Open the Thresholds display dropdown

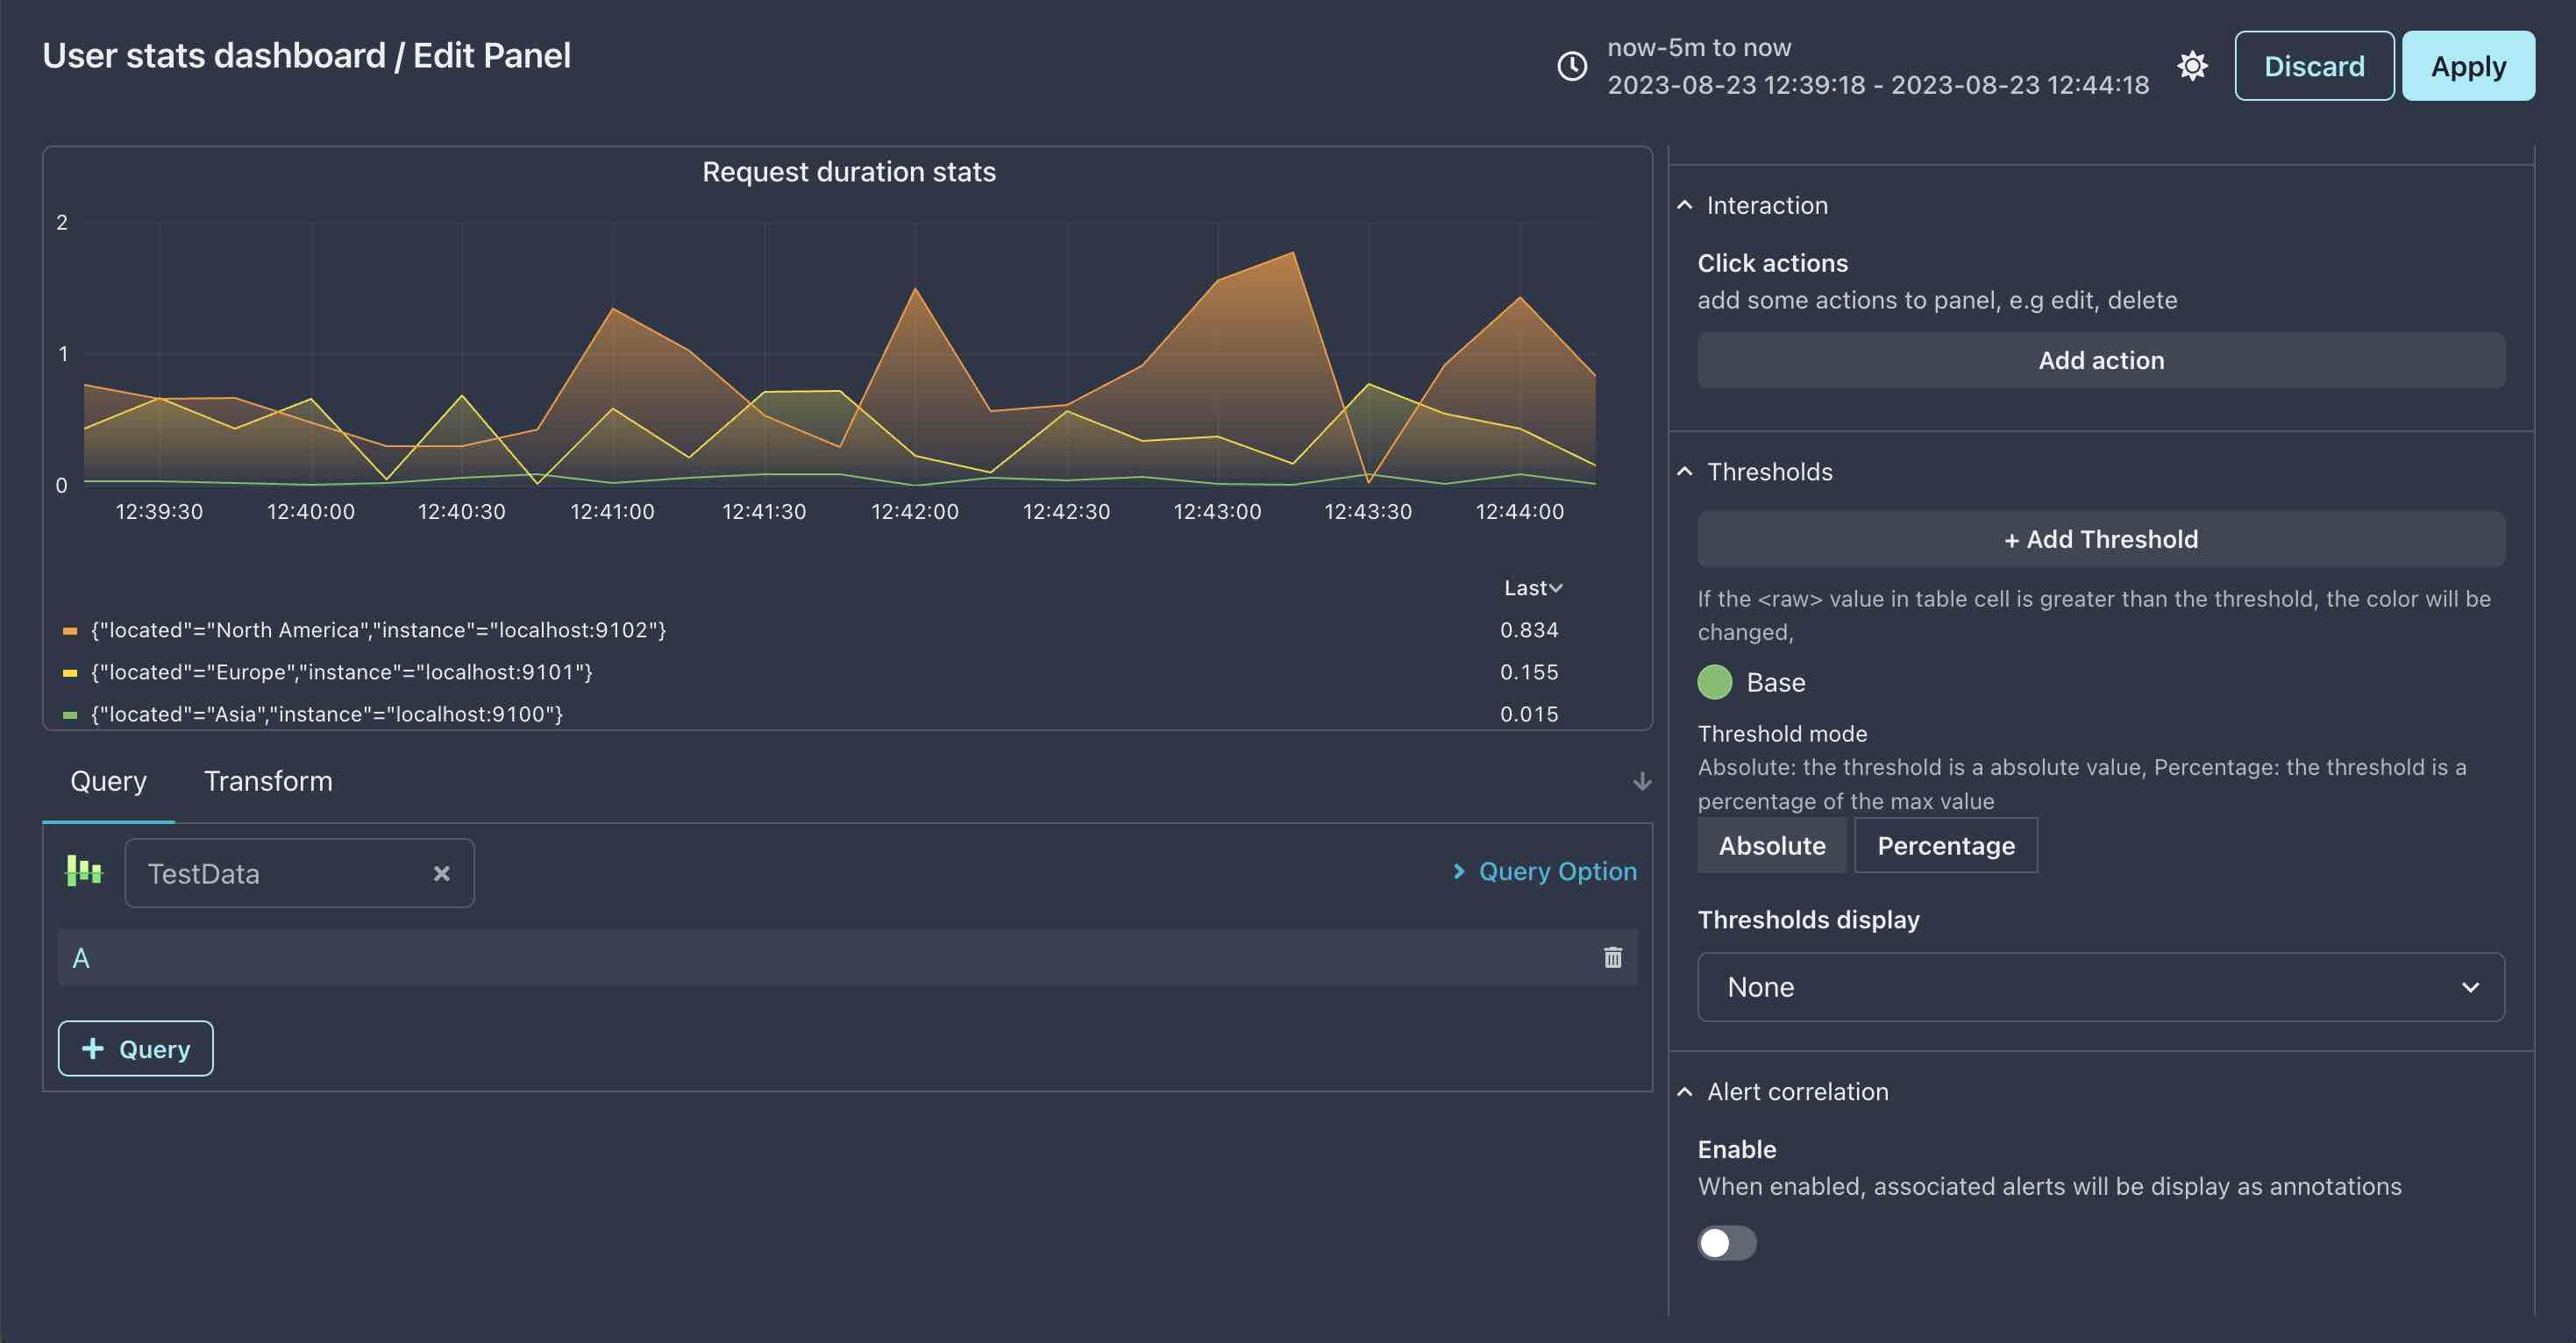click(2100, 987)
